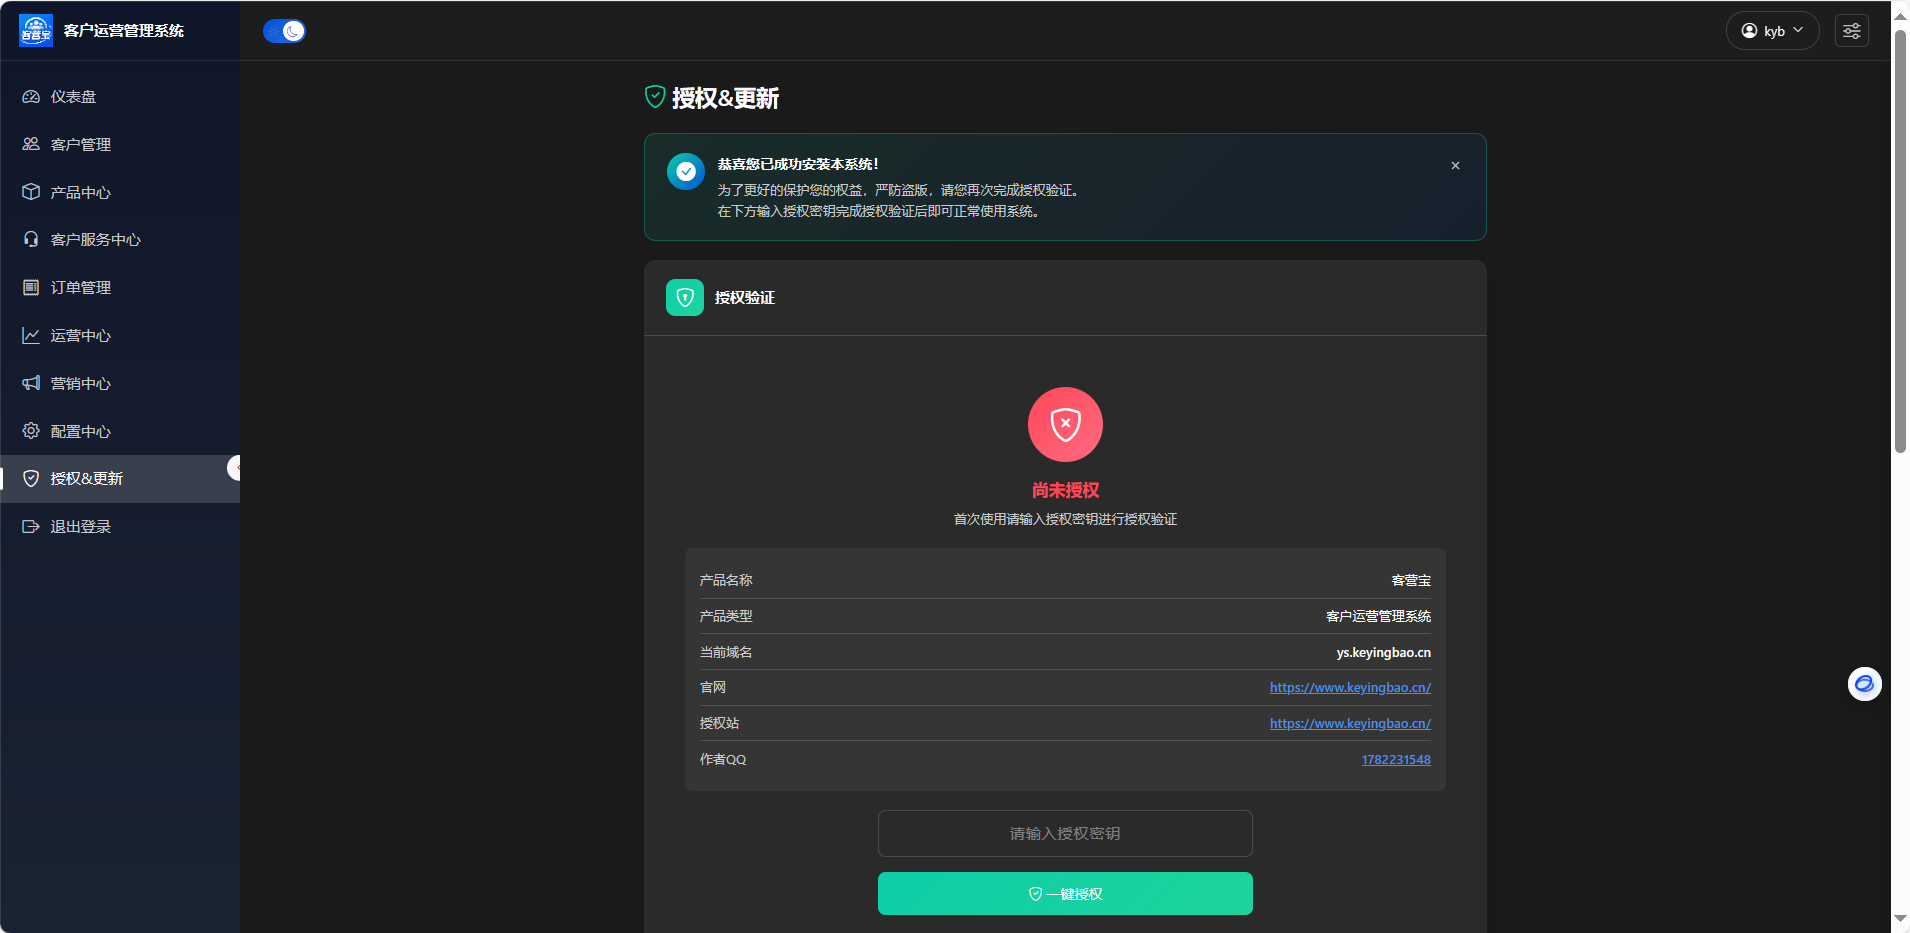Click the user avatar icon beside kyb
This screenshot has height=933, width=1910.
pyautogui.click(x=1749, y=31)
